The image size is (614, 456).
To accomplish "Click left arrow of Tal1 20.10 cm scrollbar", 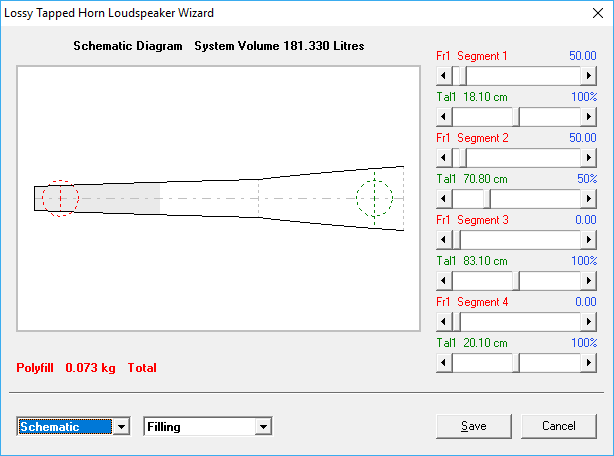I will point(446,363).
